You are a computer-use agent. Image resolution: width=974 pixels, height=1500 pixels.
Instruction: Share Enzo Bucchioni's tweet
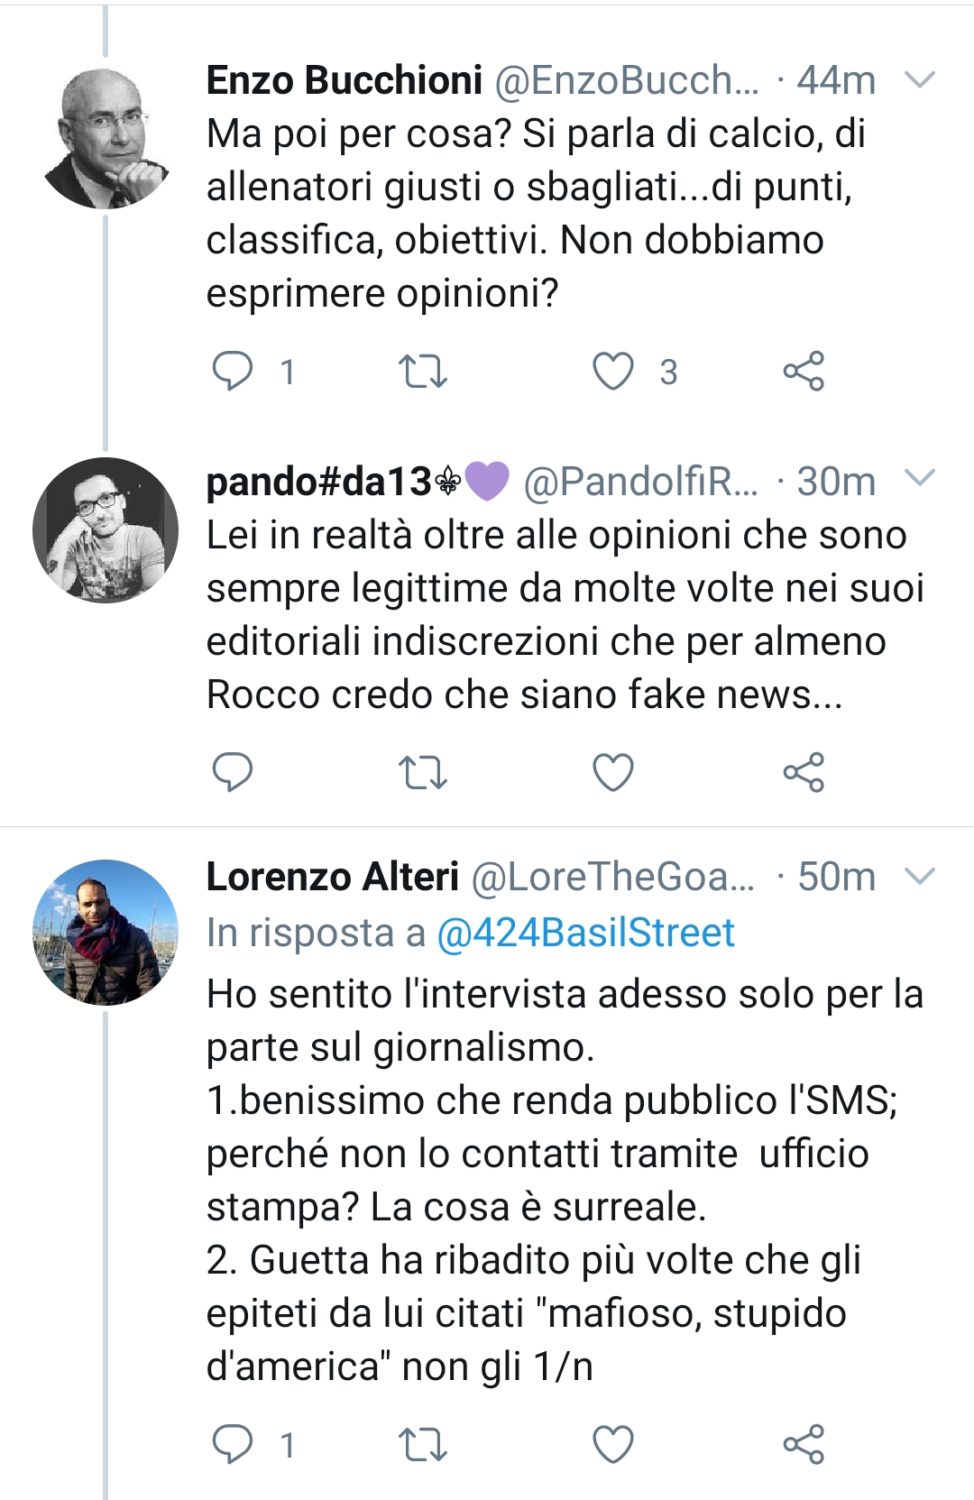803,371
